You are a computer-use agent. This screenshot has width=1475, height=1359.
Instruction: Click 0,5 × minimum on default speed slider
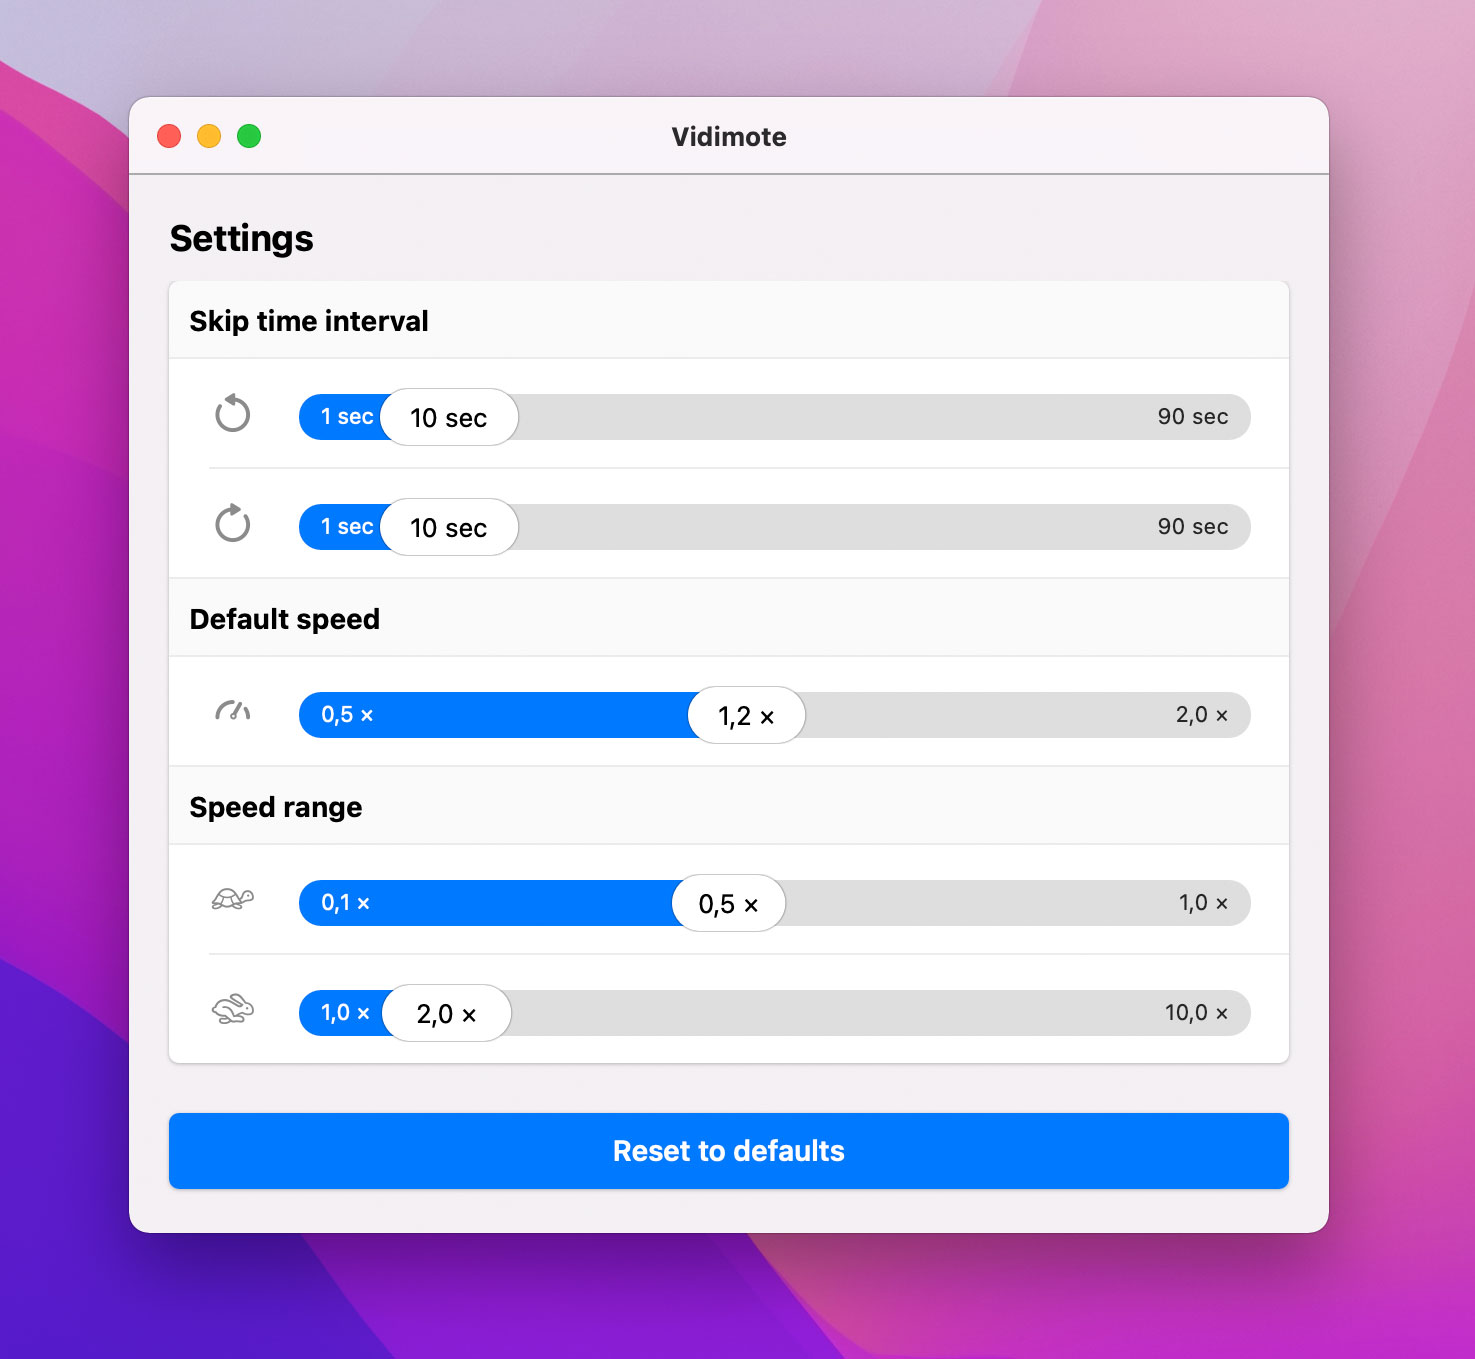[x=347, y=714]
